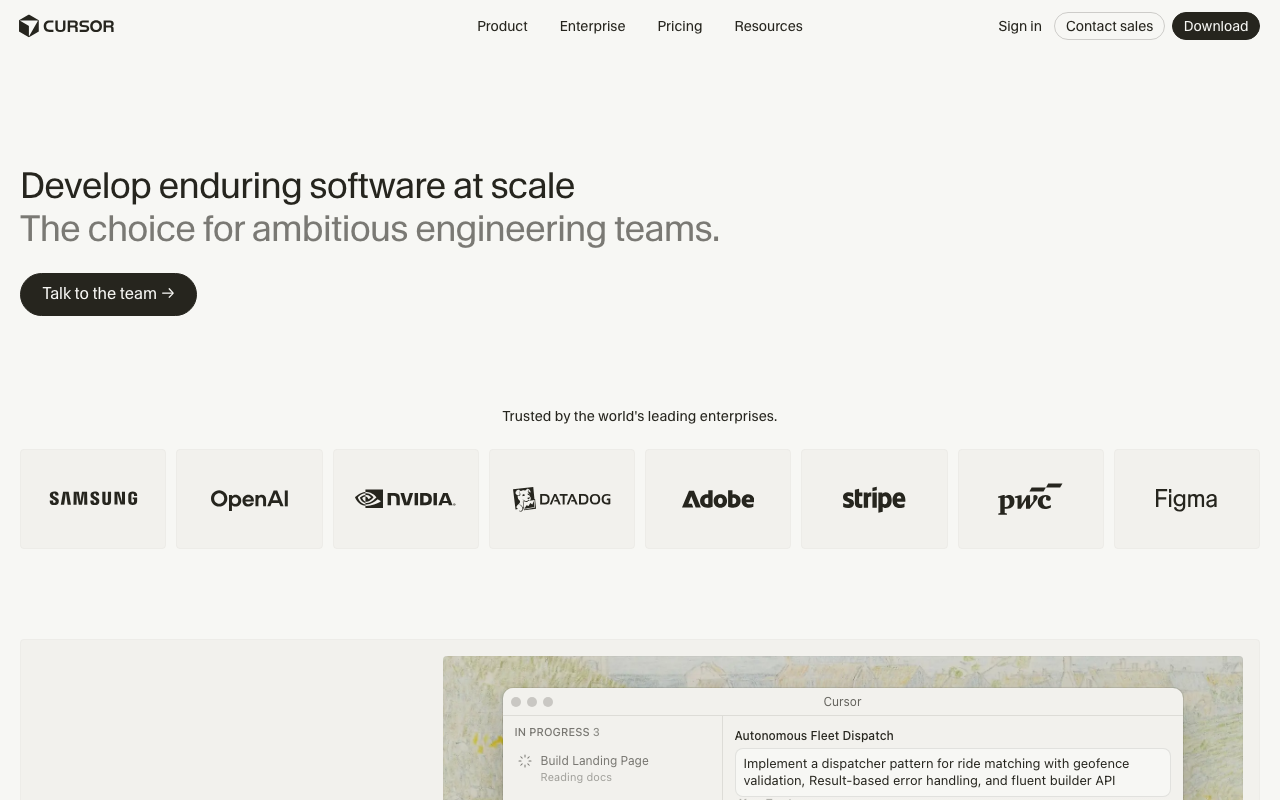The width and height of the screenshot is (1280, 800).
Task: Click the Adobe logo card
Action: (718, 499)
